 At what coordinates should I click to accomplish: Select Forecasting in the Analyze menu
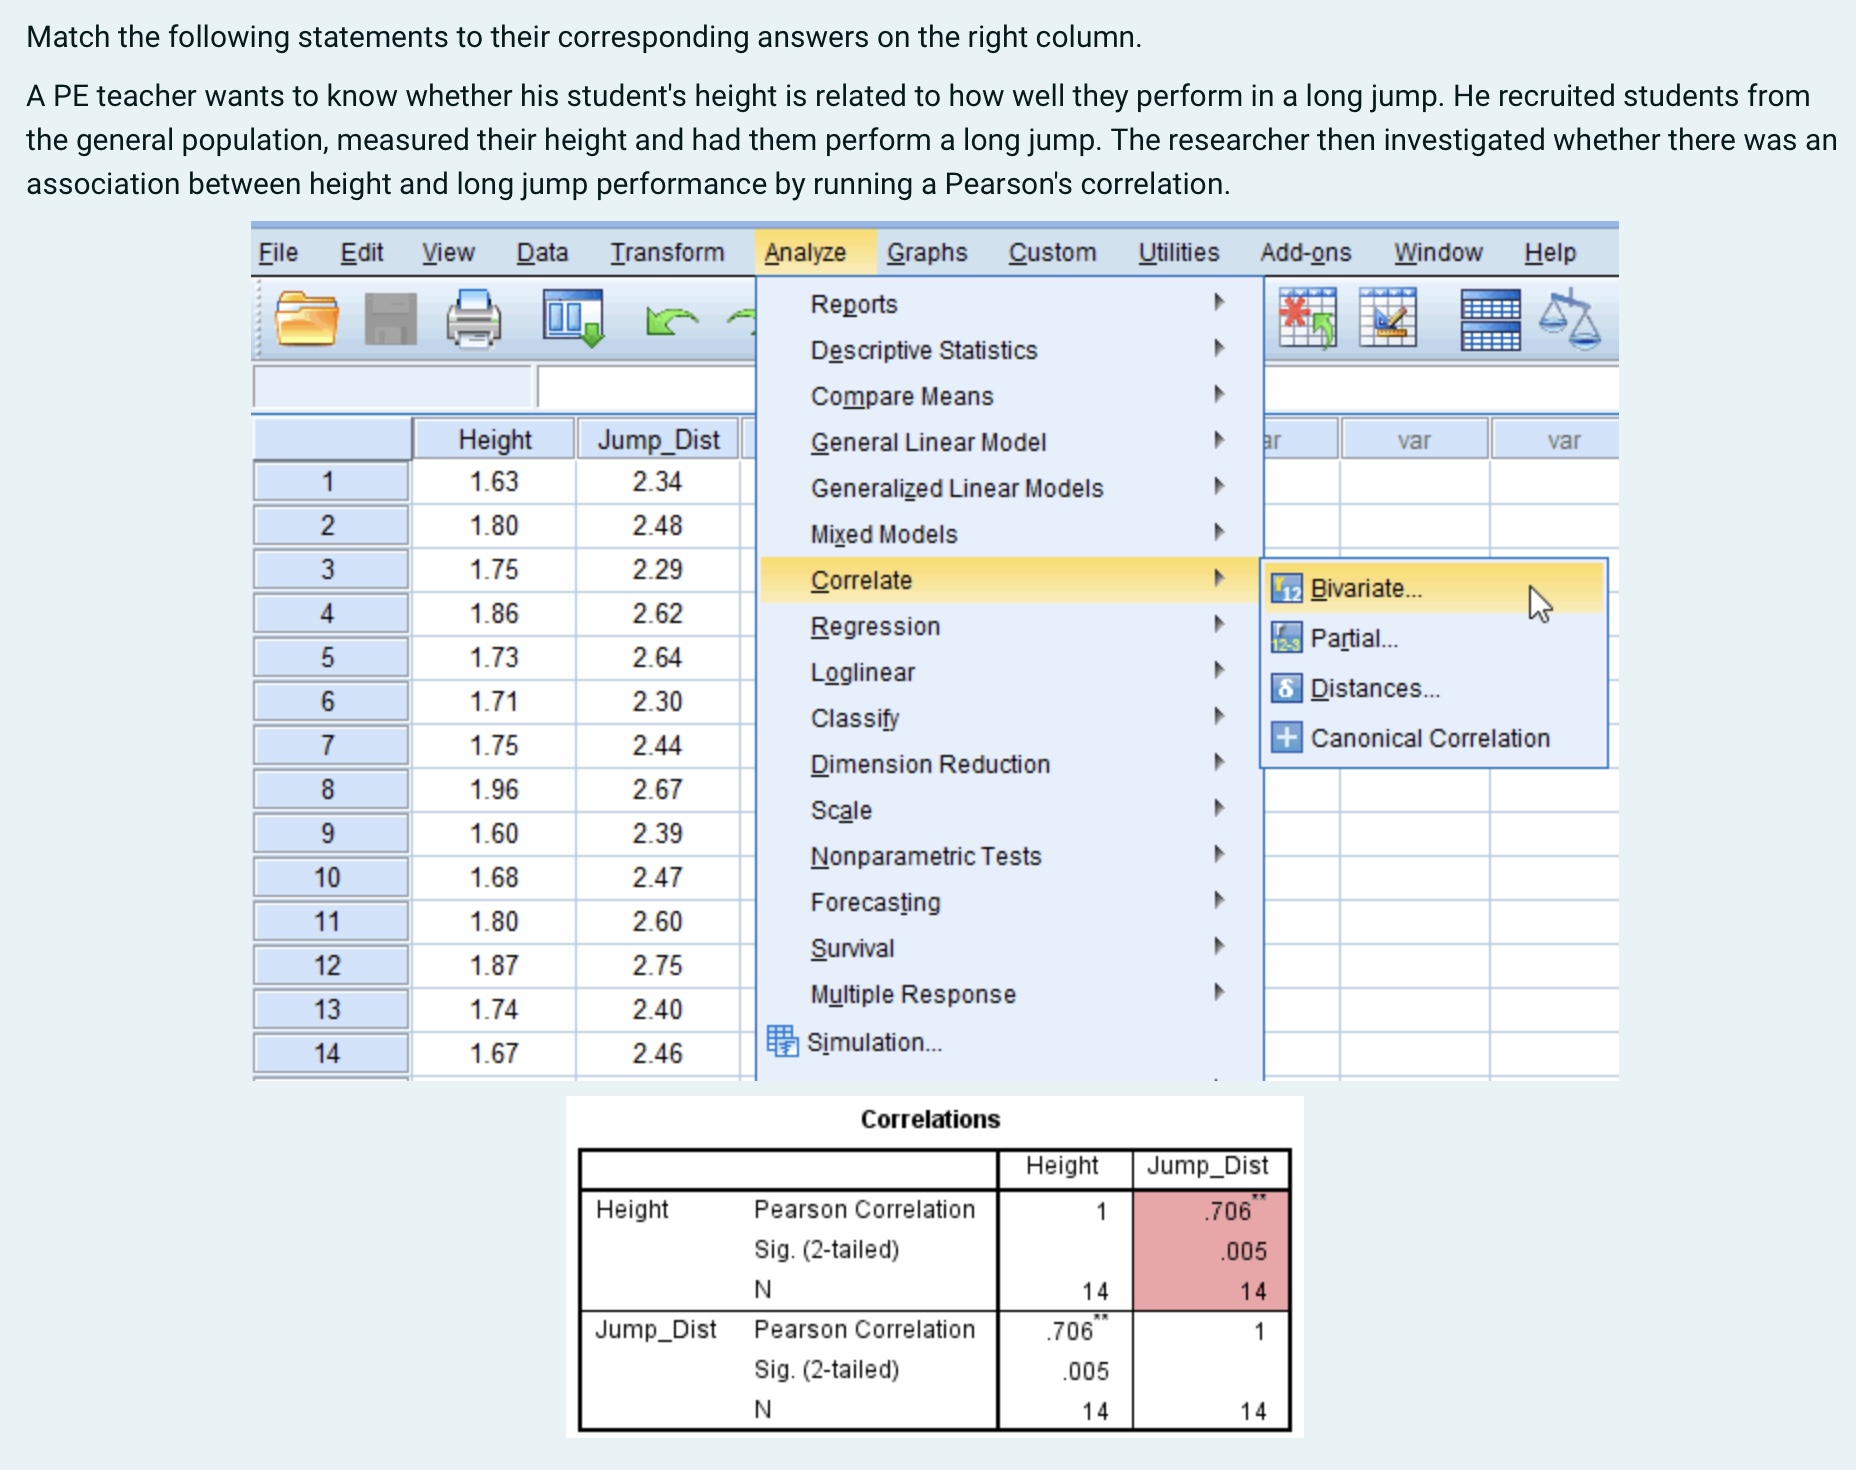(1009, 902)
